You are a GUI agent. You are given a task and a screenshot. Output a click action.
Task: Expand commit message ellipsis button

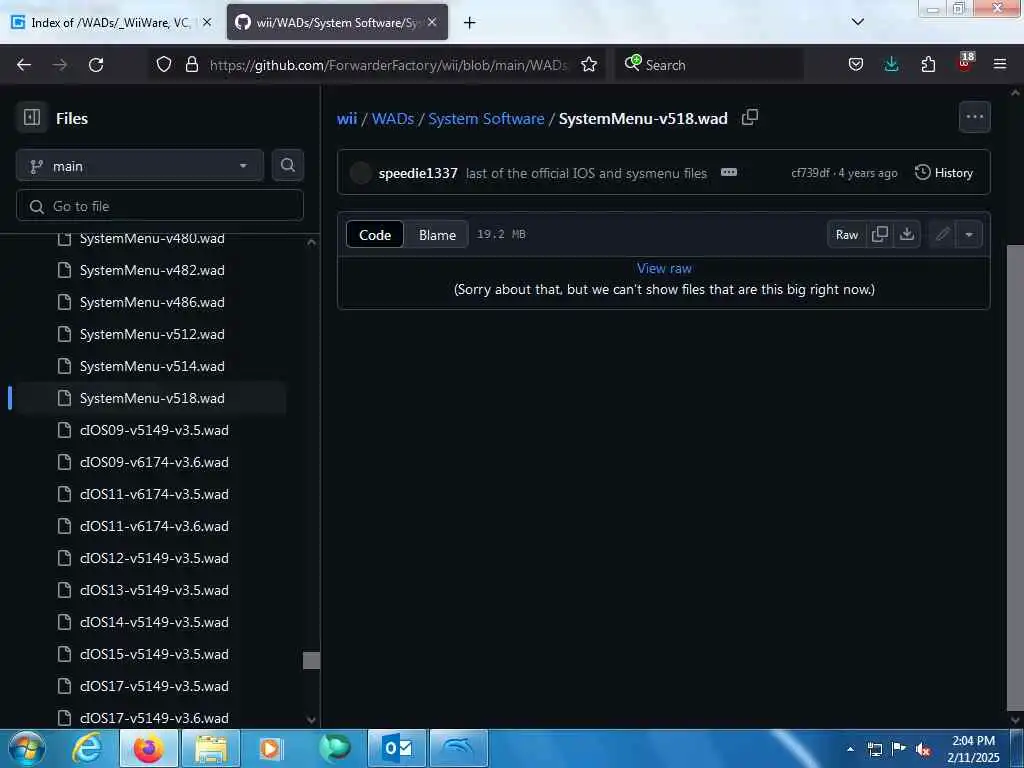coord(729,172)
